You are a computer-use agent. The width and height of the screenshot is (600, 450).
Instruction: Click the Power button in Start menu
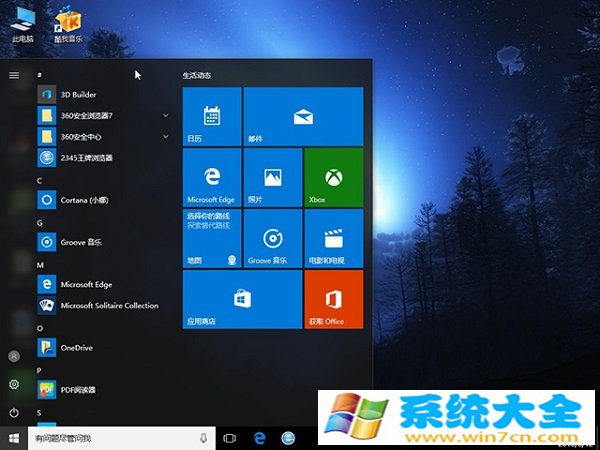pos(14,412)
